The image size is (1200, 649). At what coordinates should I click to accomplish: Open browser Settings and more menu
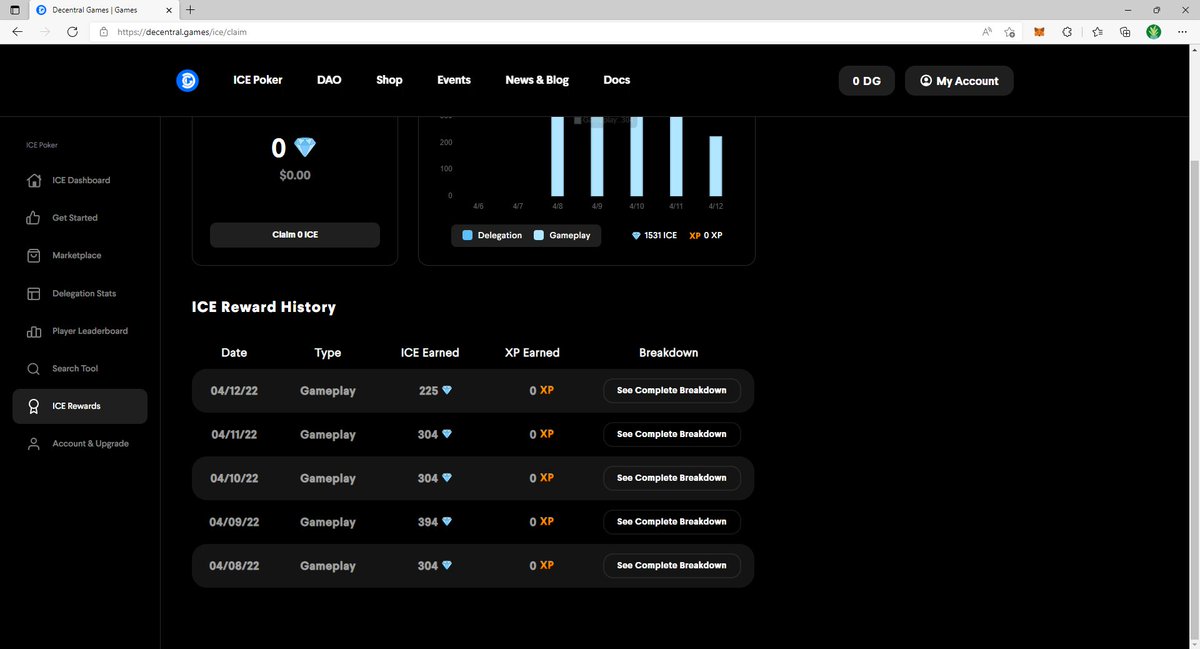(1182, 32)
